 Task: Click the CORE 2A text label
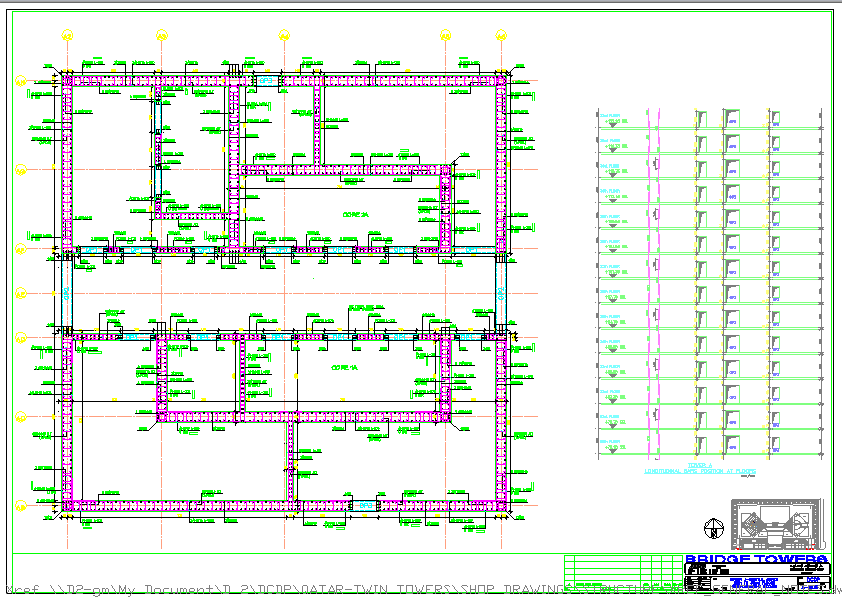coord(354,215)
